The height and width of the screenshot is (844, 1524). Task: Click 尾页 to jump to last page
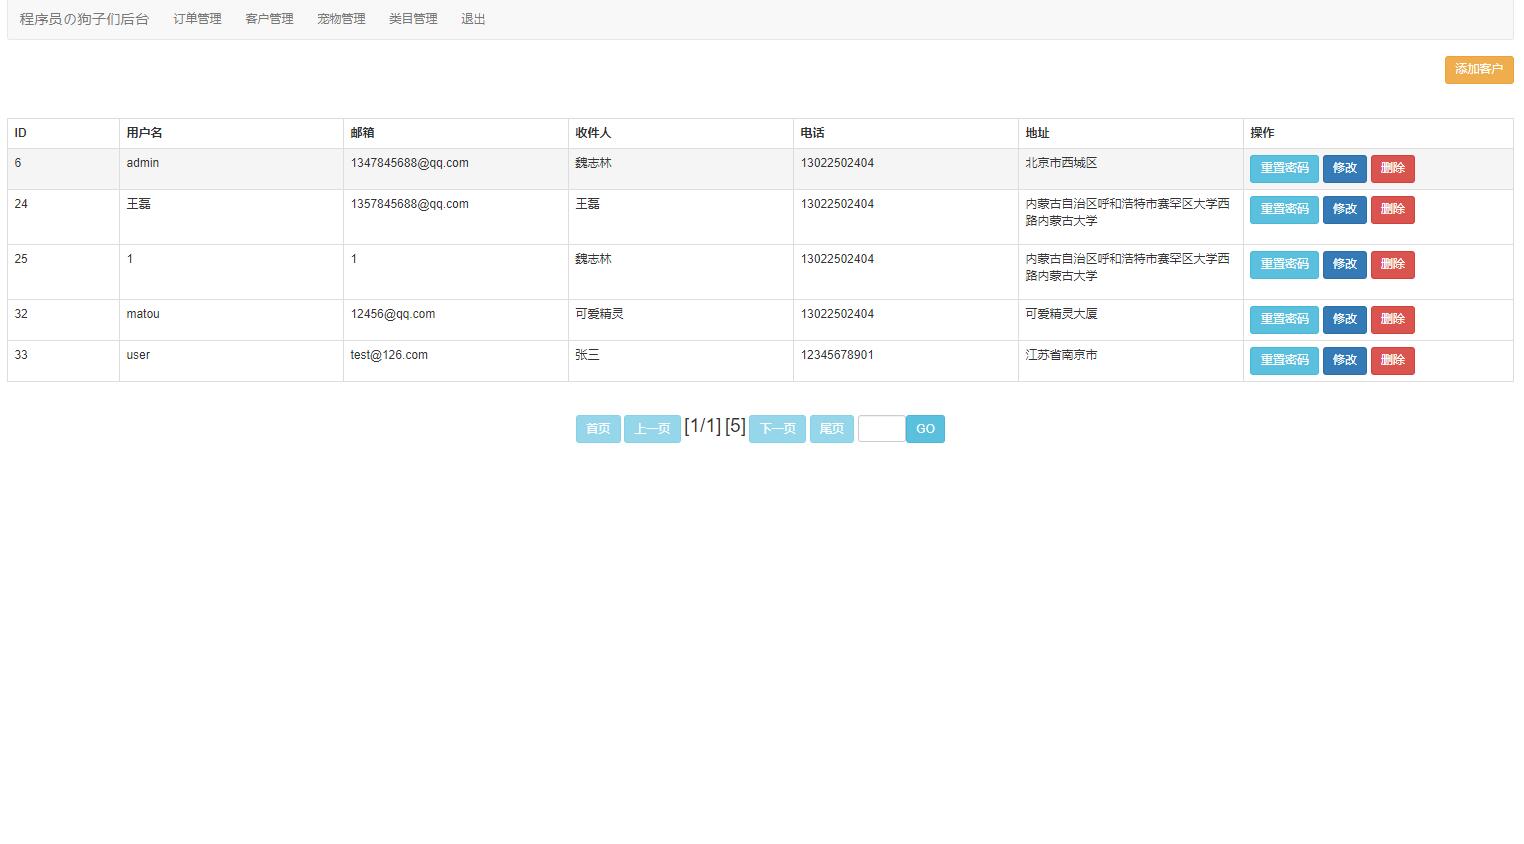click(831, 428)
